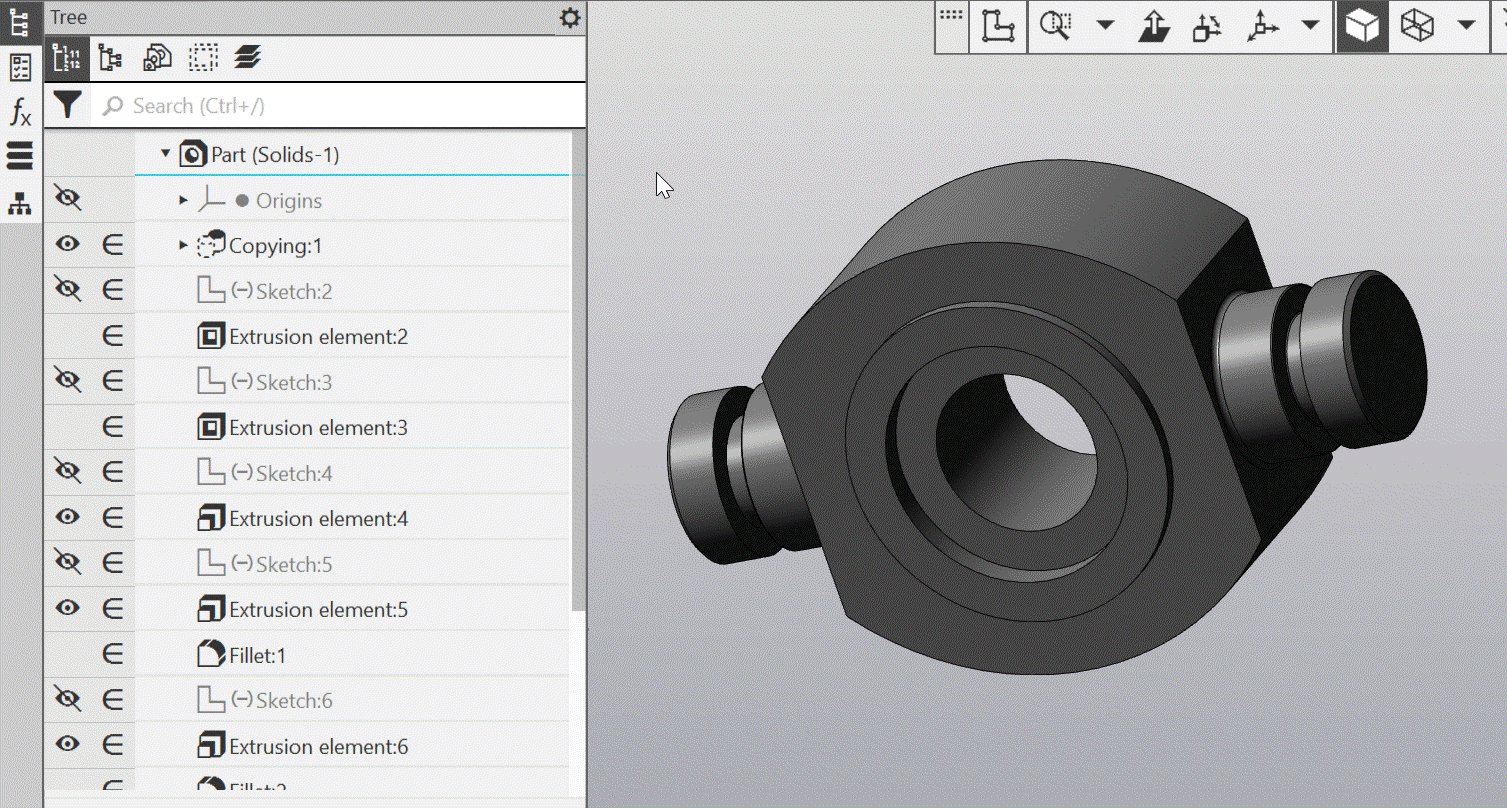Open the properties checklist tab in left sidebar

coord(20,68)
